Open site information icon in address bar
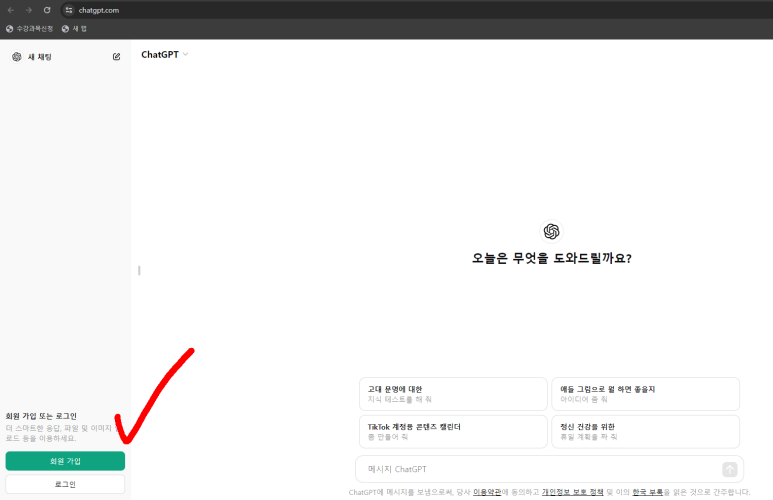Screen dimensions: 773x500 69,10
